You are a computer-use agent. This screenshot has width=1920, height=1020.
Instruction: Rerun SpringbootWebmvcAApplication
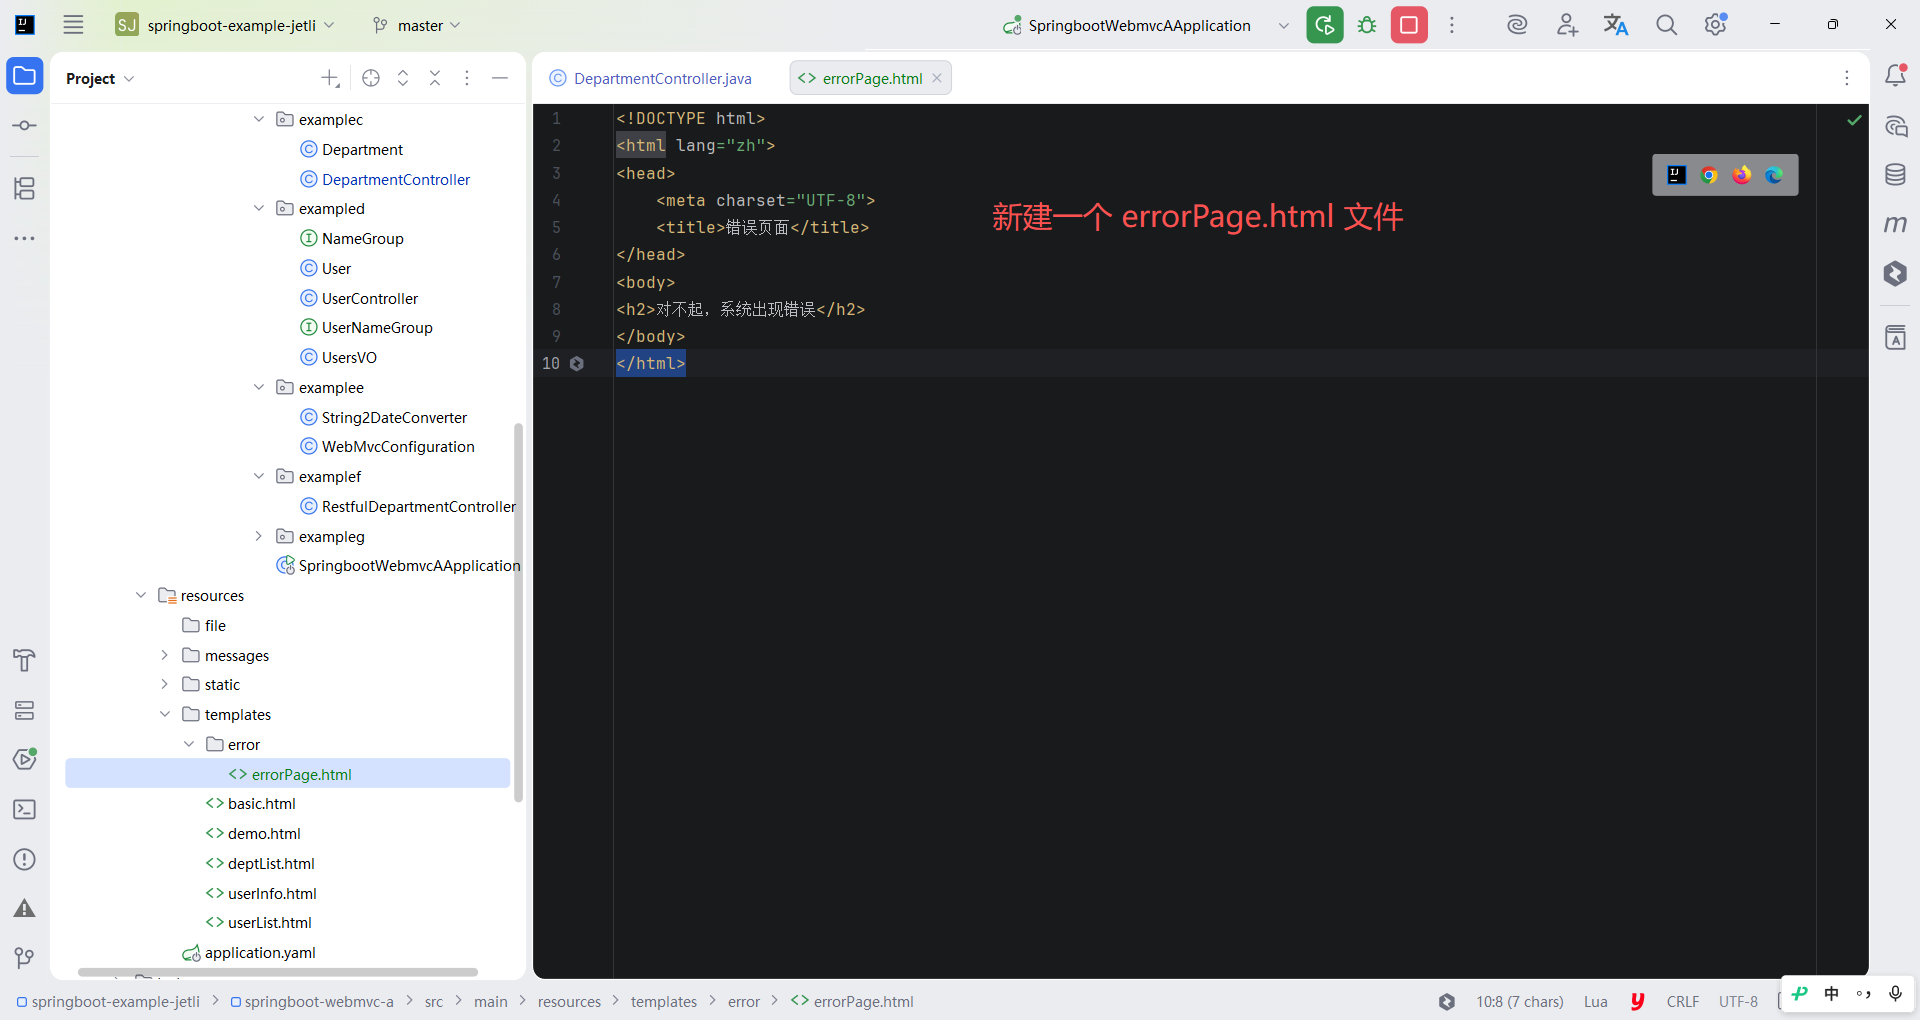pos(1325,25)
